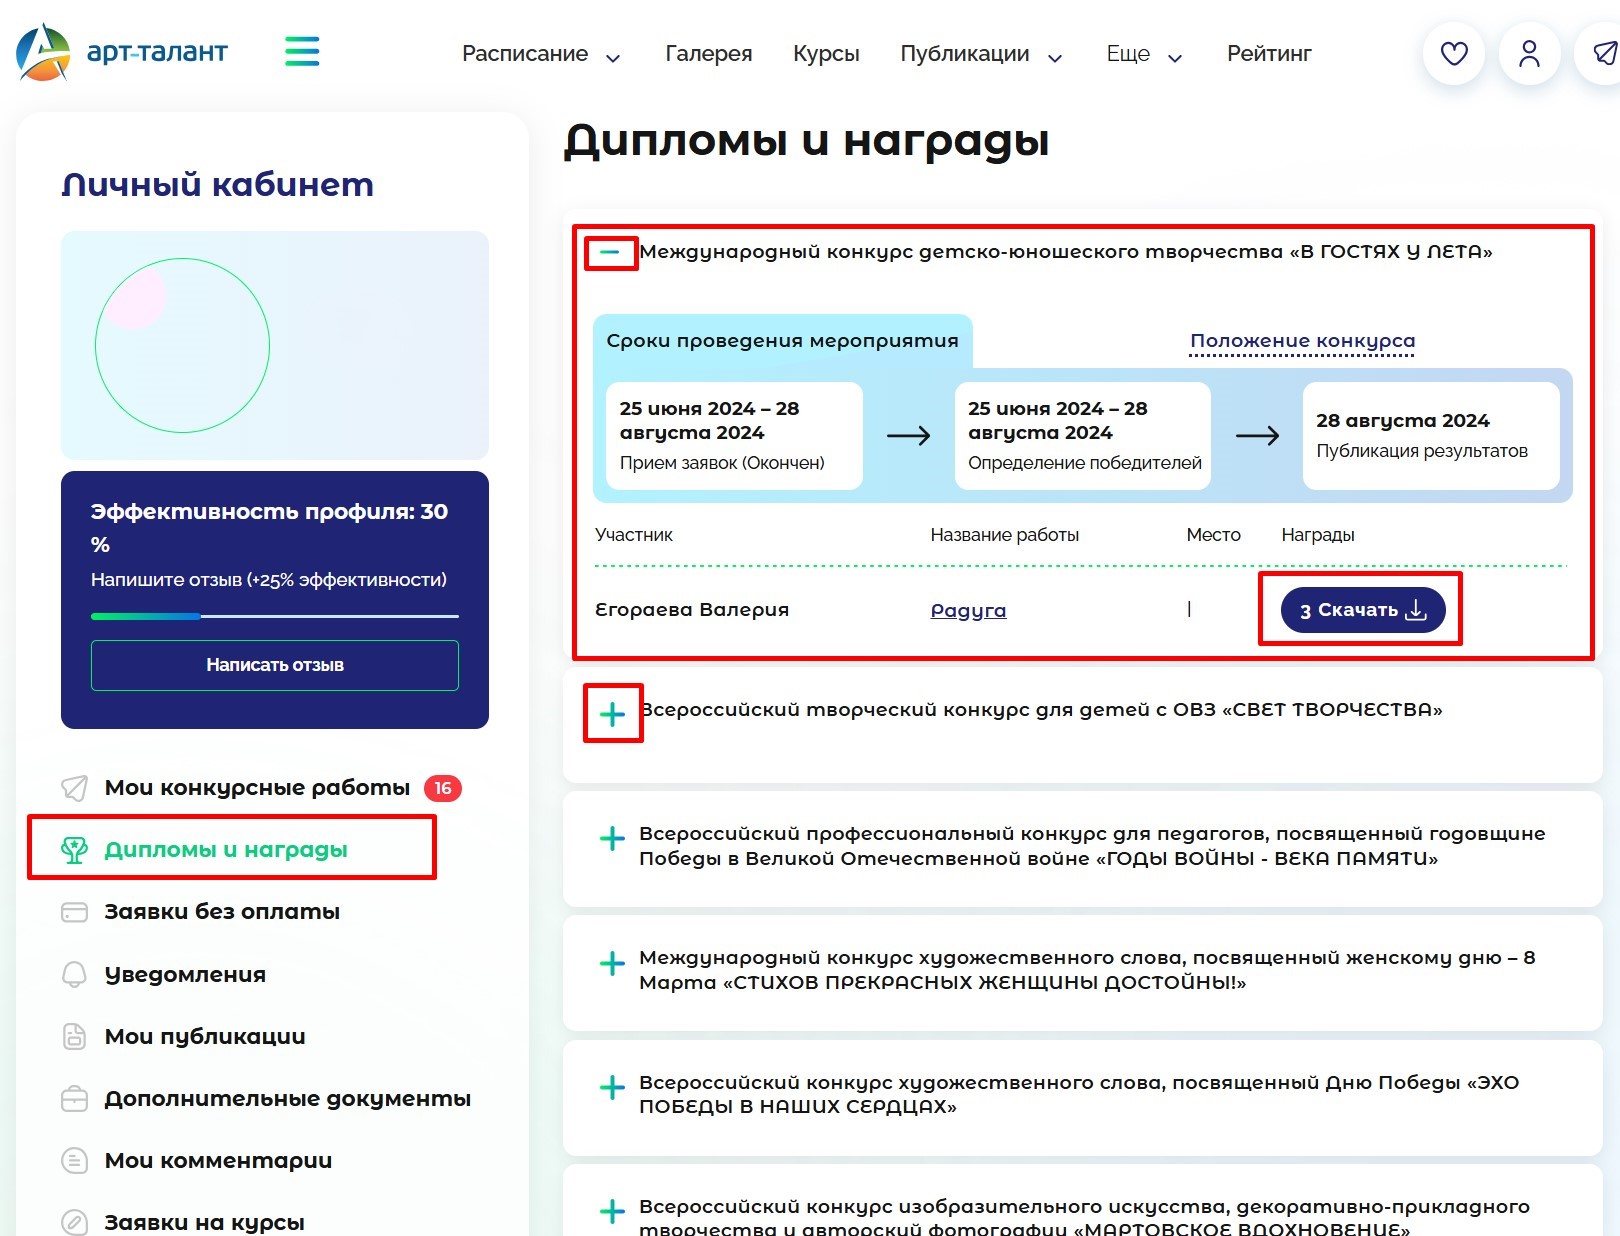Open the Еще dropdown menu
The width and height of the screenshot is (1620, 1236).
tap(1143, 54)
